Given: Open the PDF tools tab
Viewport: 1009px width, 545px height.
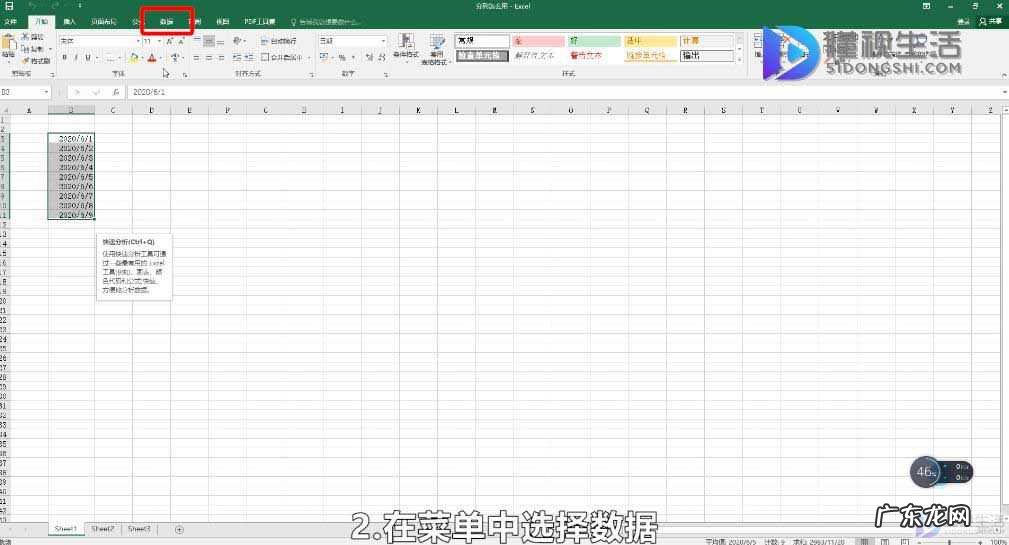Looking at the screenshot, I should pyautogui.click(x=259, y=22).
